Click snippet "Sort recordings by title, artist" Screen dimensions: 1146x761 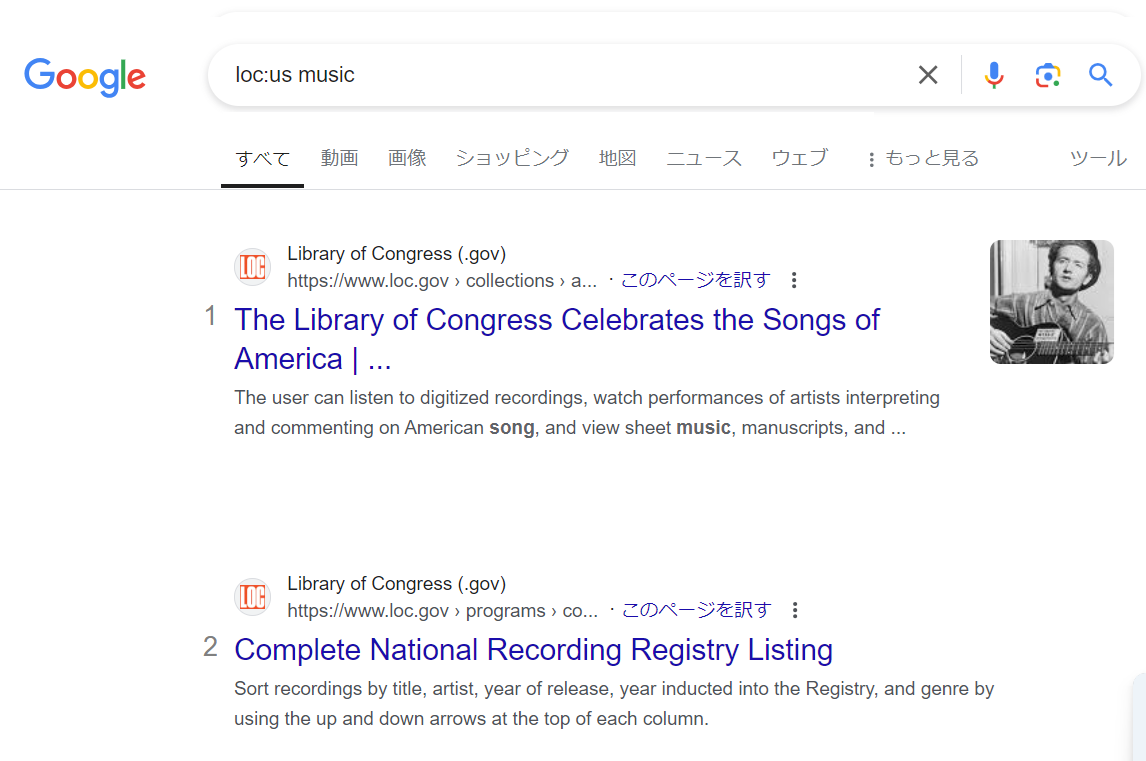click(x=614, y=703)
